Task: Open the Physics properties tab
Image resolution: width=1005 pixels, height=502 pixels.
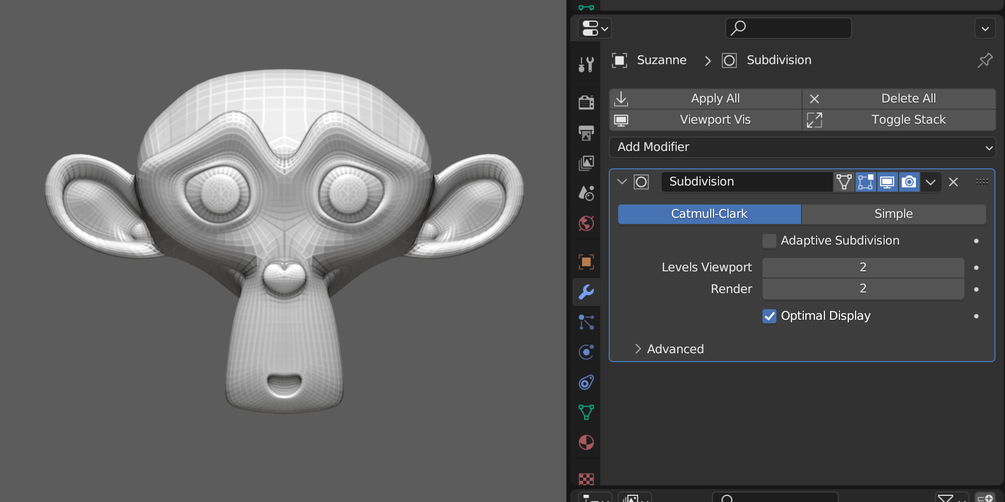Action: 586,352
